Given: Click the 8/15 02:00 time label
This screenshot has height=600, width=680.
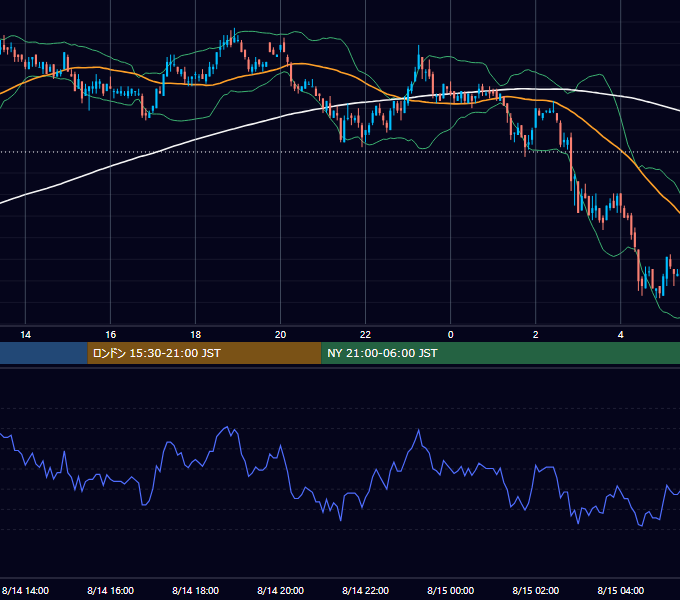Looking at the screenshot, I should (536, 590).
